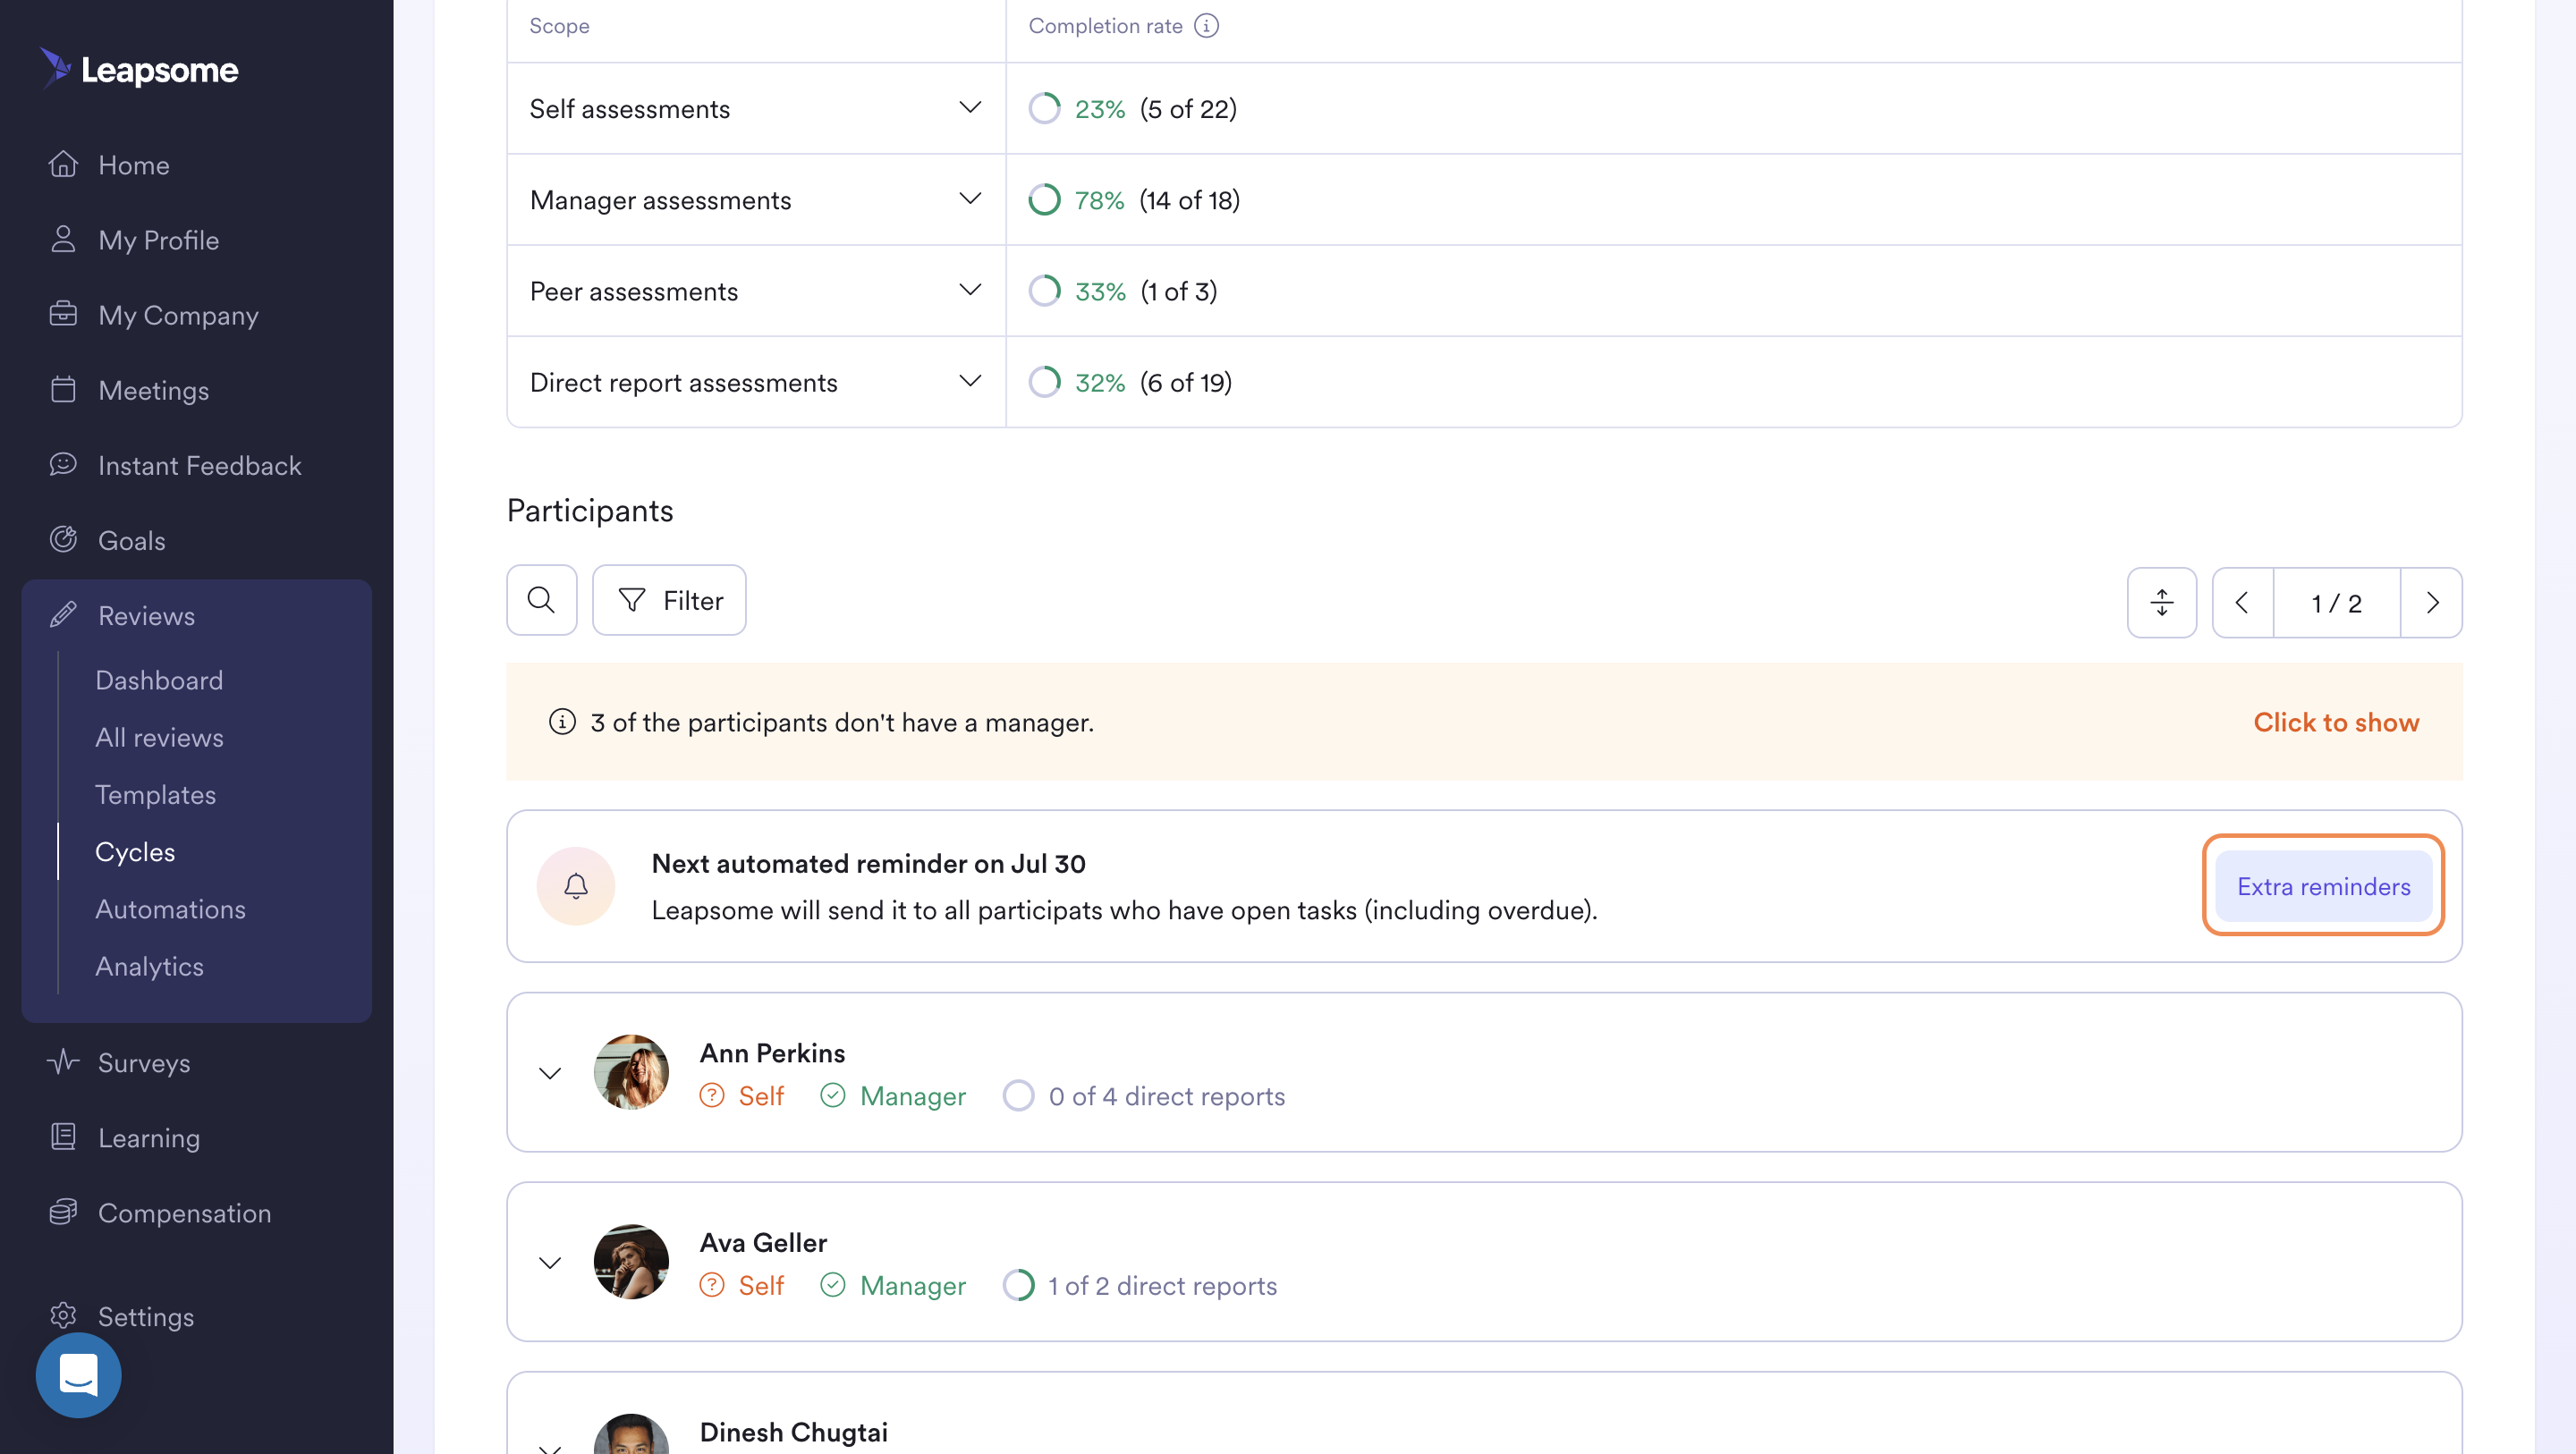Click the Compensation coins icon
The image size is (2576, 1454).
[63, 1211]
